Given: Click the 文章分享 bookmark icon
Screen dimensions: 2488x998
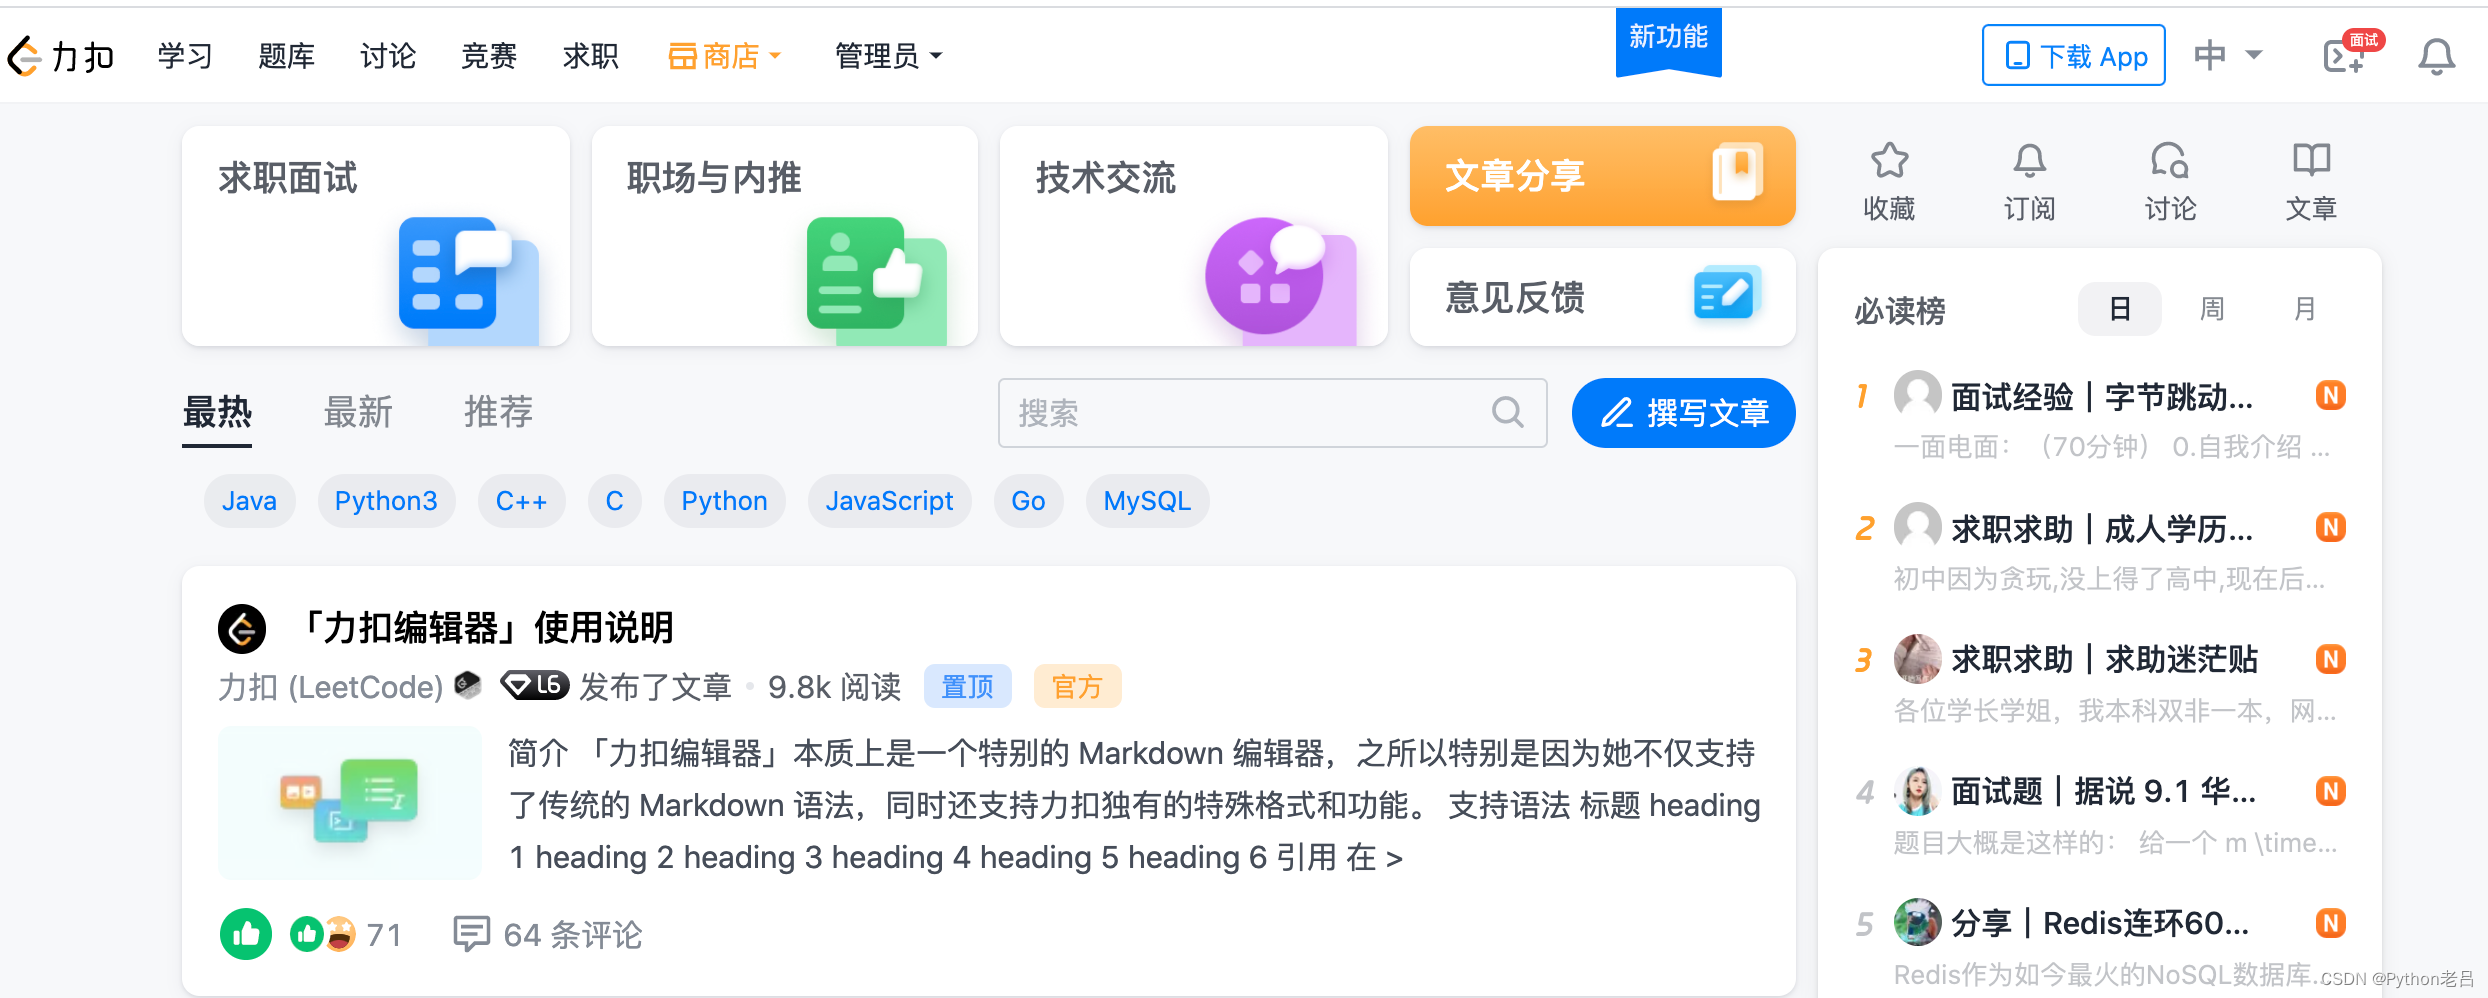Looking at the screenshot, I should [x=1737, y=172].
